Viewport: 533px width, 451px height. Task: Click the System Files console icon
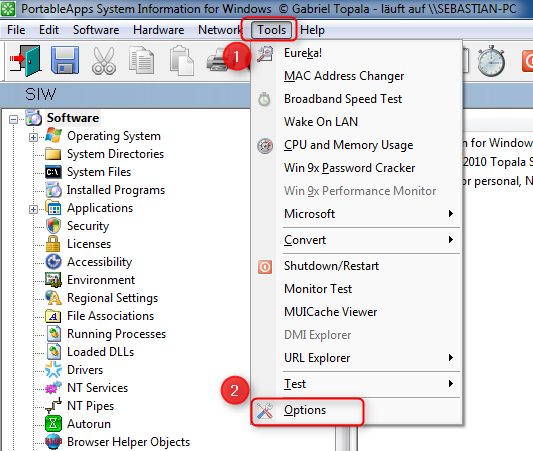click(53, 172)
